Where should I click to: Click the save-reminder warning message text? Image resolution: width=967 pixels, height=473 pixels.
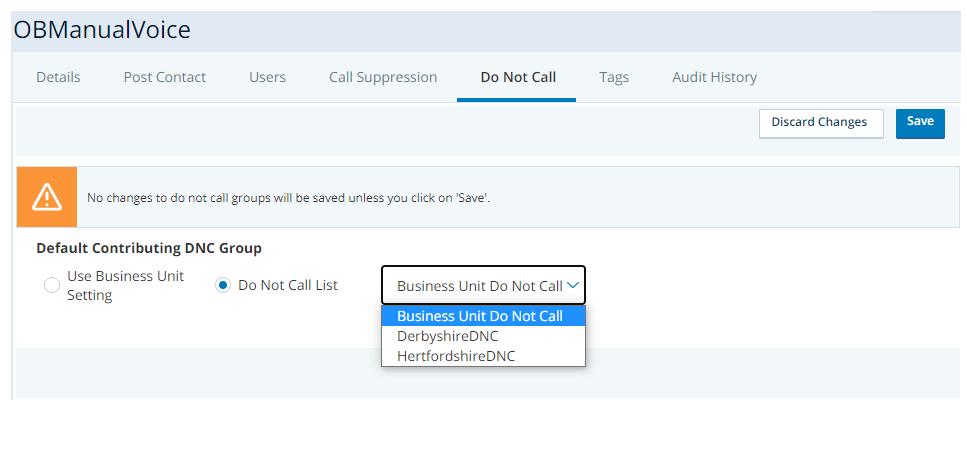tap(289, 198)
